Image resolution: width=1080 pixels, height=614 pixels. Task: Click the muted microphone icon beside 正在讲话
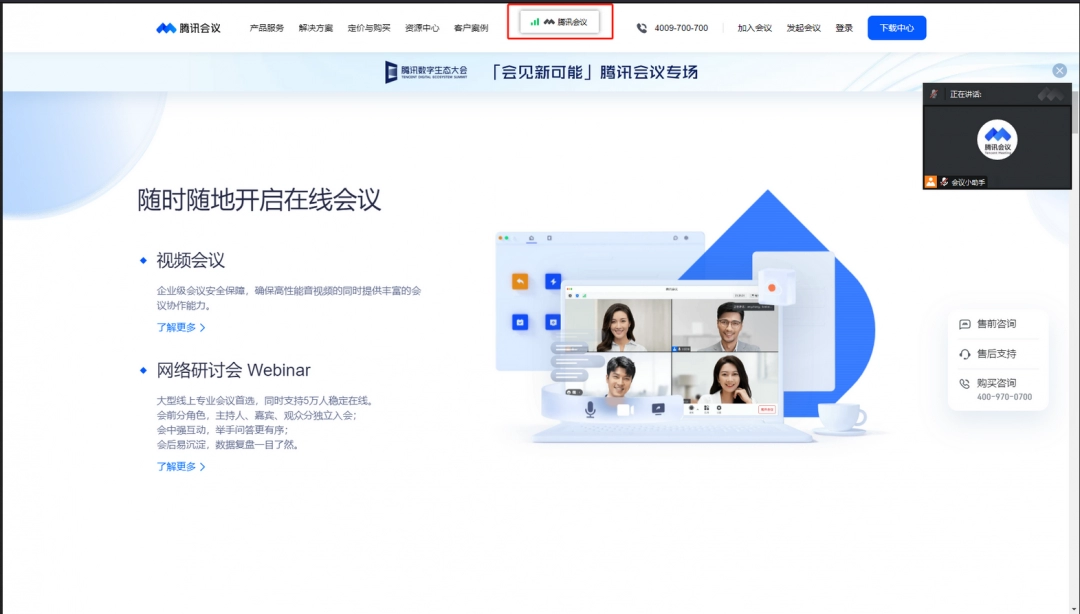point(935,94)
